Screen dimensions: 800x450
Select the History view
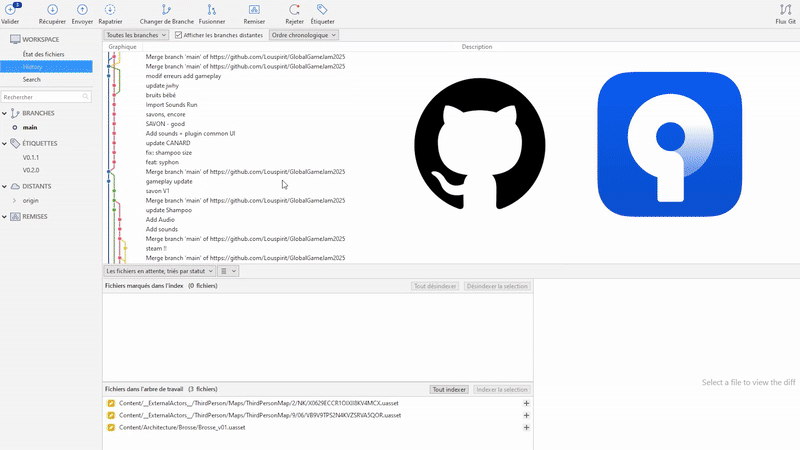pos(46,67)
